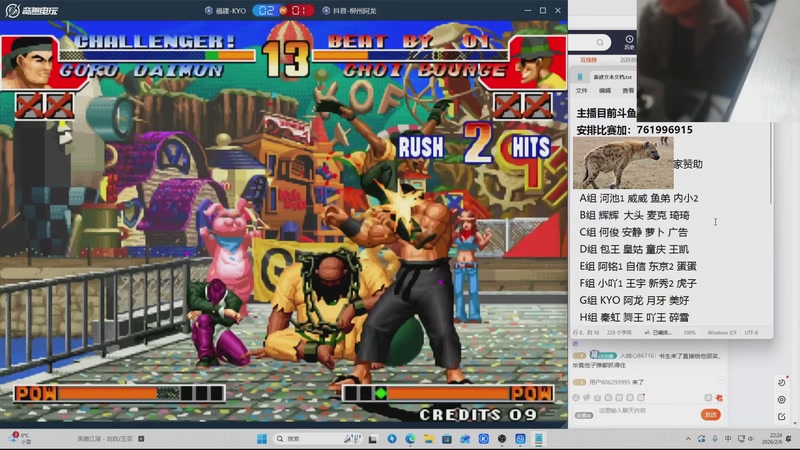Open the history clock icon in the streaming panel
This screenshot has width=800, height=450.
point(629,39)
